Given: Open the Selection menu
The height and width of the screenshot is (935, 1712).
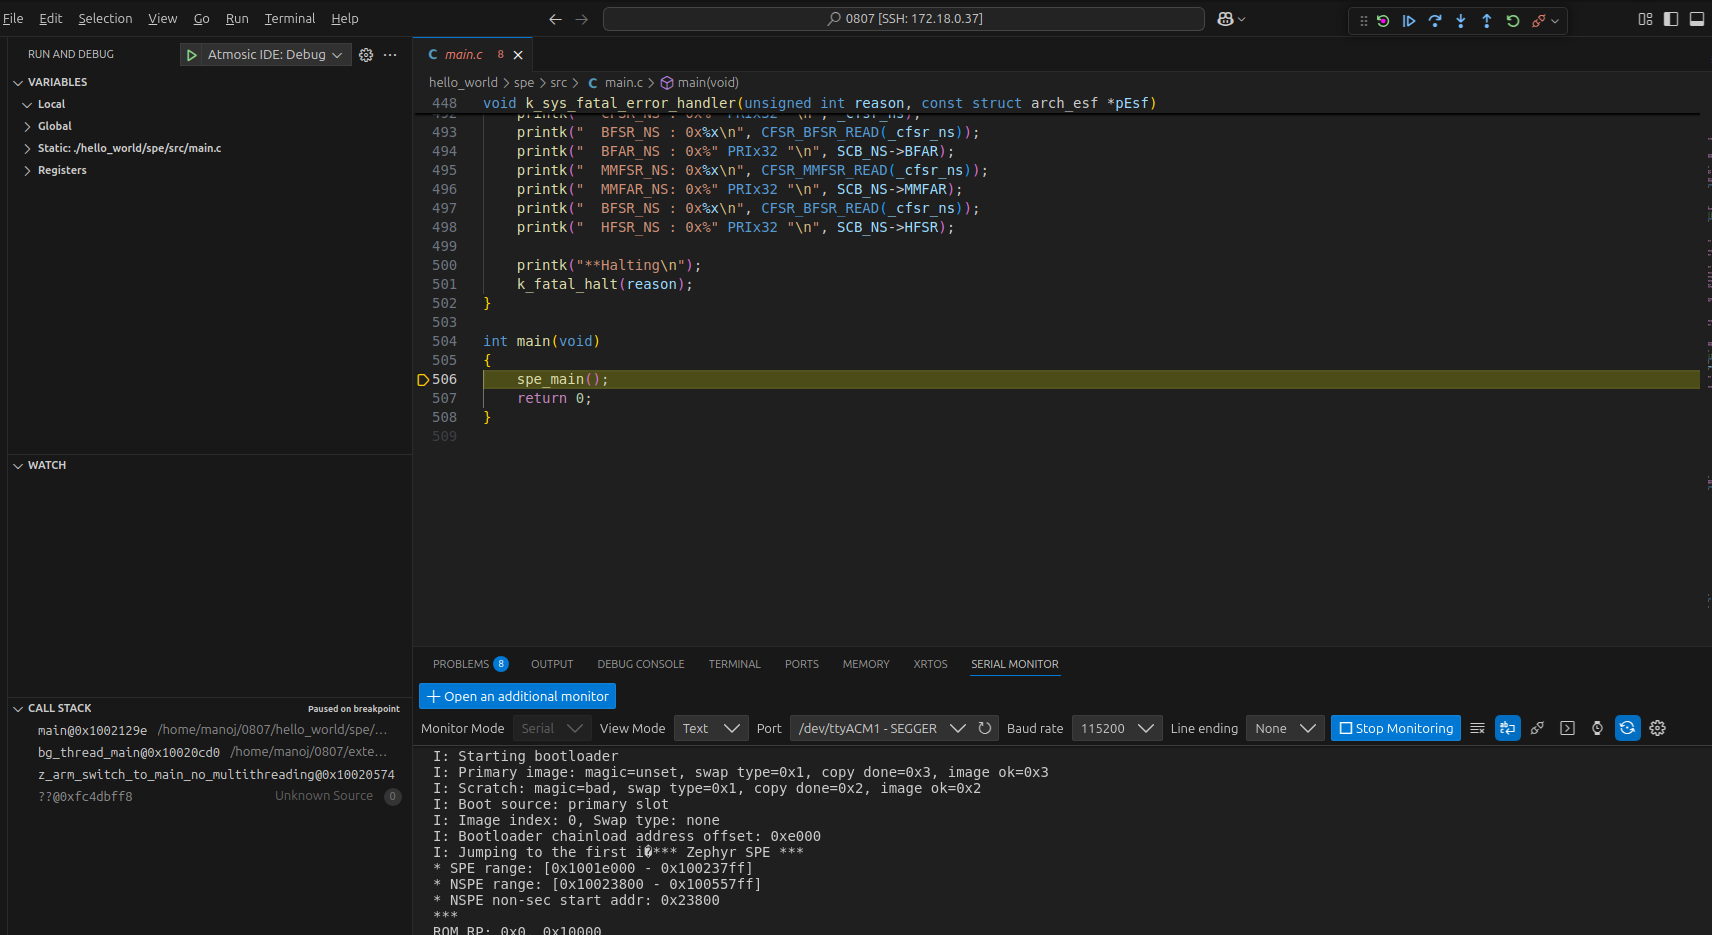Looking at the screenshot, I should point(105,19).
